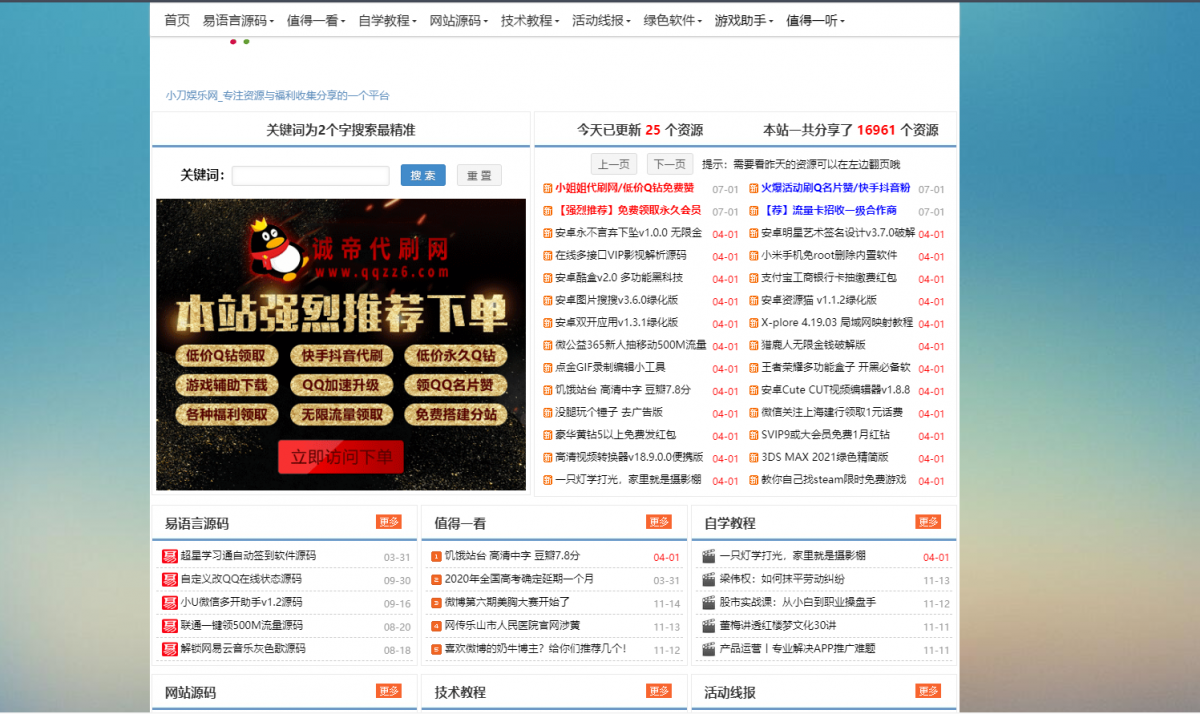Open 教你自己找steam限时免费游戏 link
This screenshot has width=1200, height=714.
click(834, 479)
